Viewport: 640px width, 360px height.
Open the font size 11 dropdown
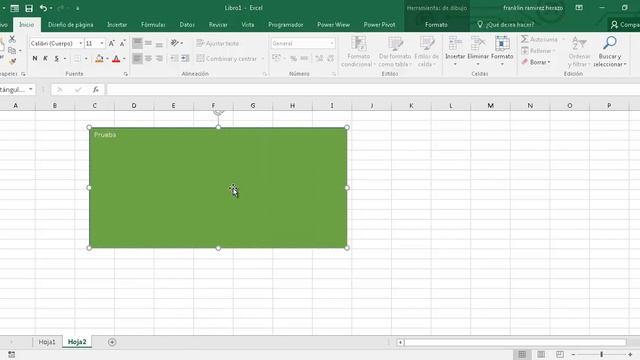102,43
